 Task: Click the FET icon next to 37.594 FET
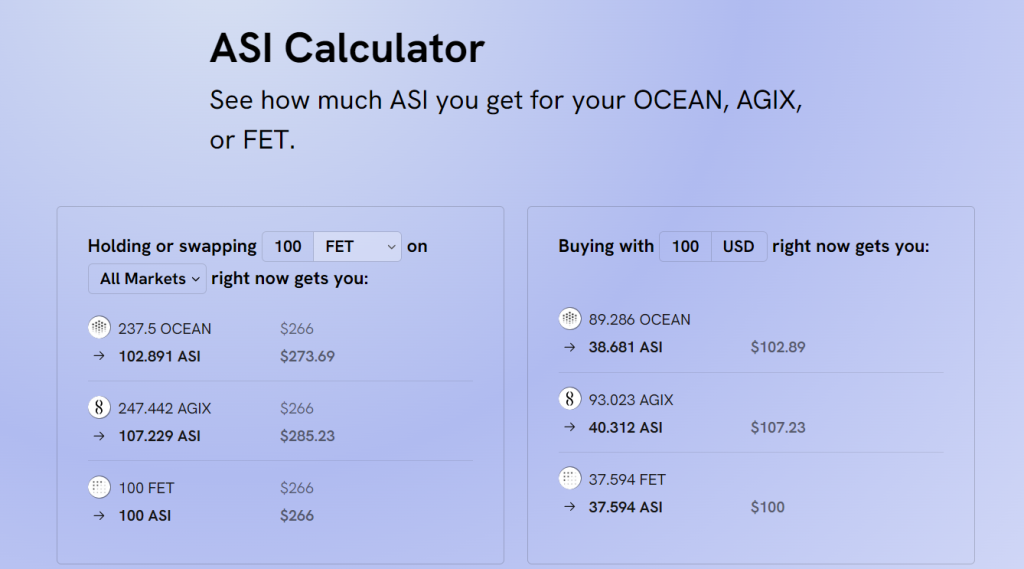pyautogui.click(x=570, y=479)
